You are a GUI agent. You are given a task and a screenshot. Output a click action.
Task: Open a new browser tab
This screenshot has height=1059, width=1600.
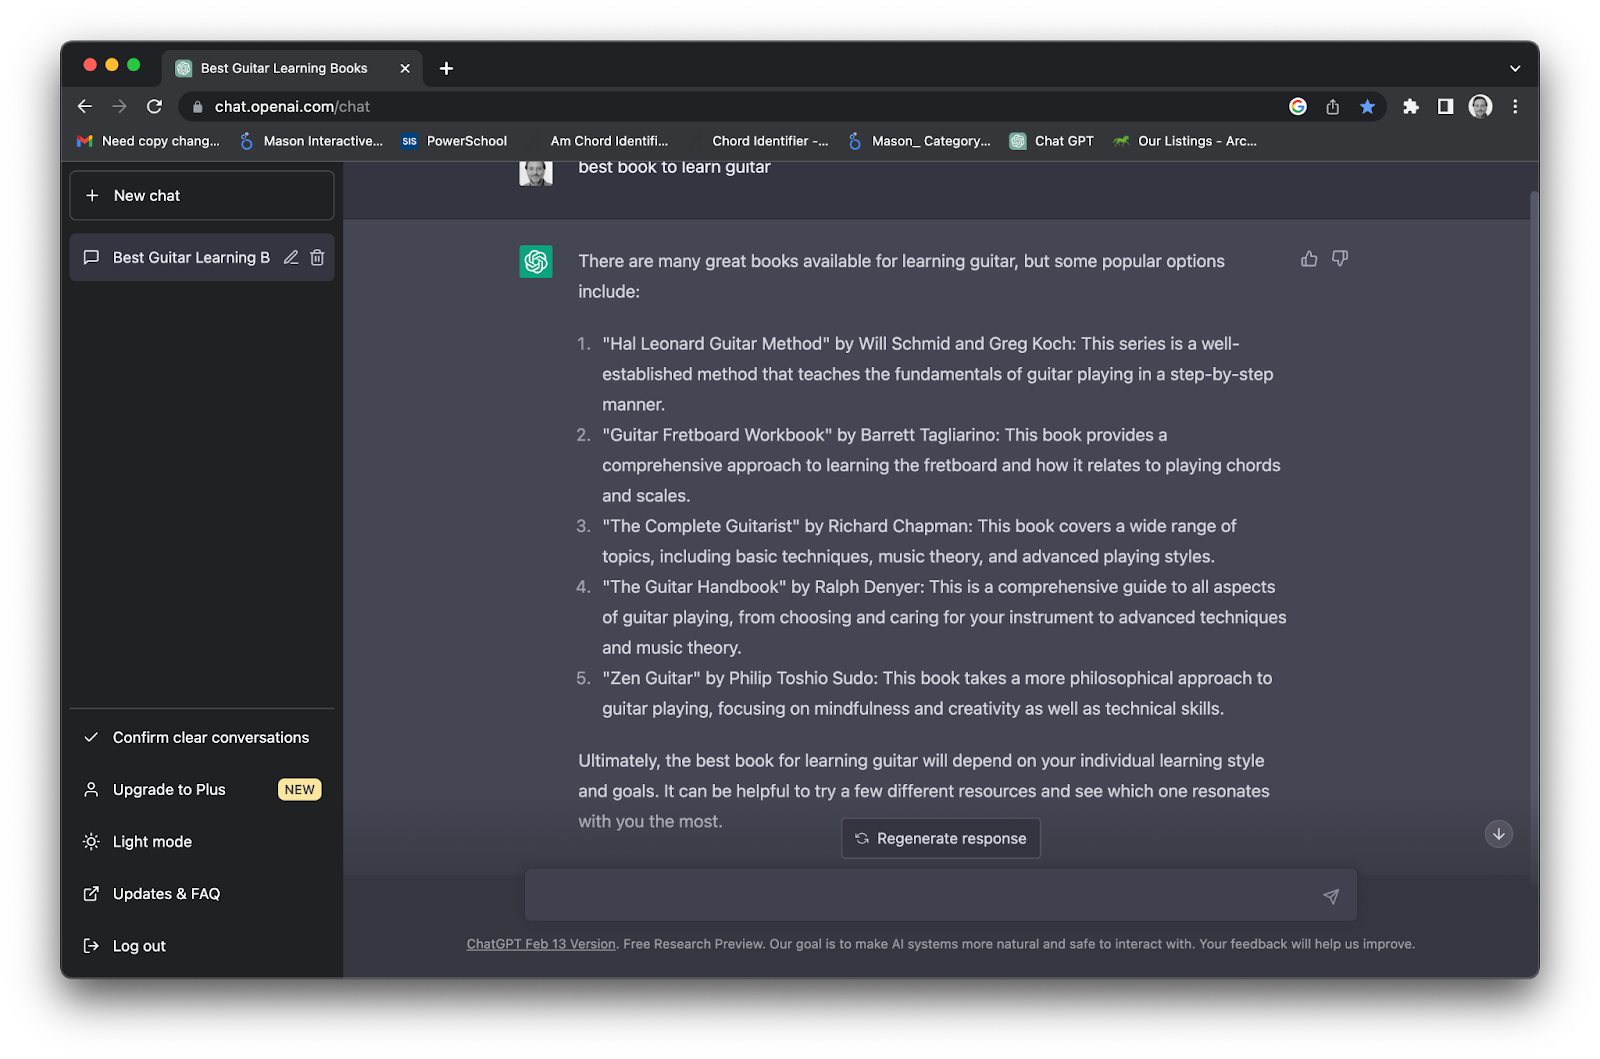point(446,68)
